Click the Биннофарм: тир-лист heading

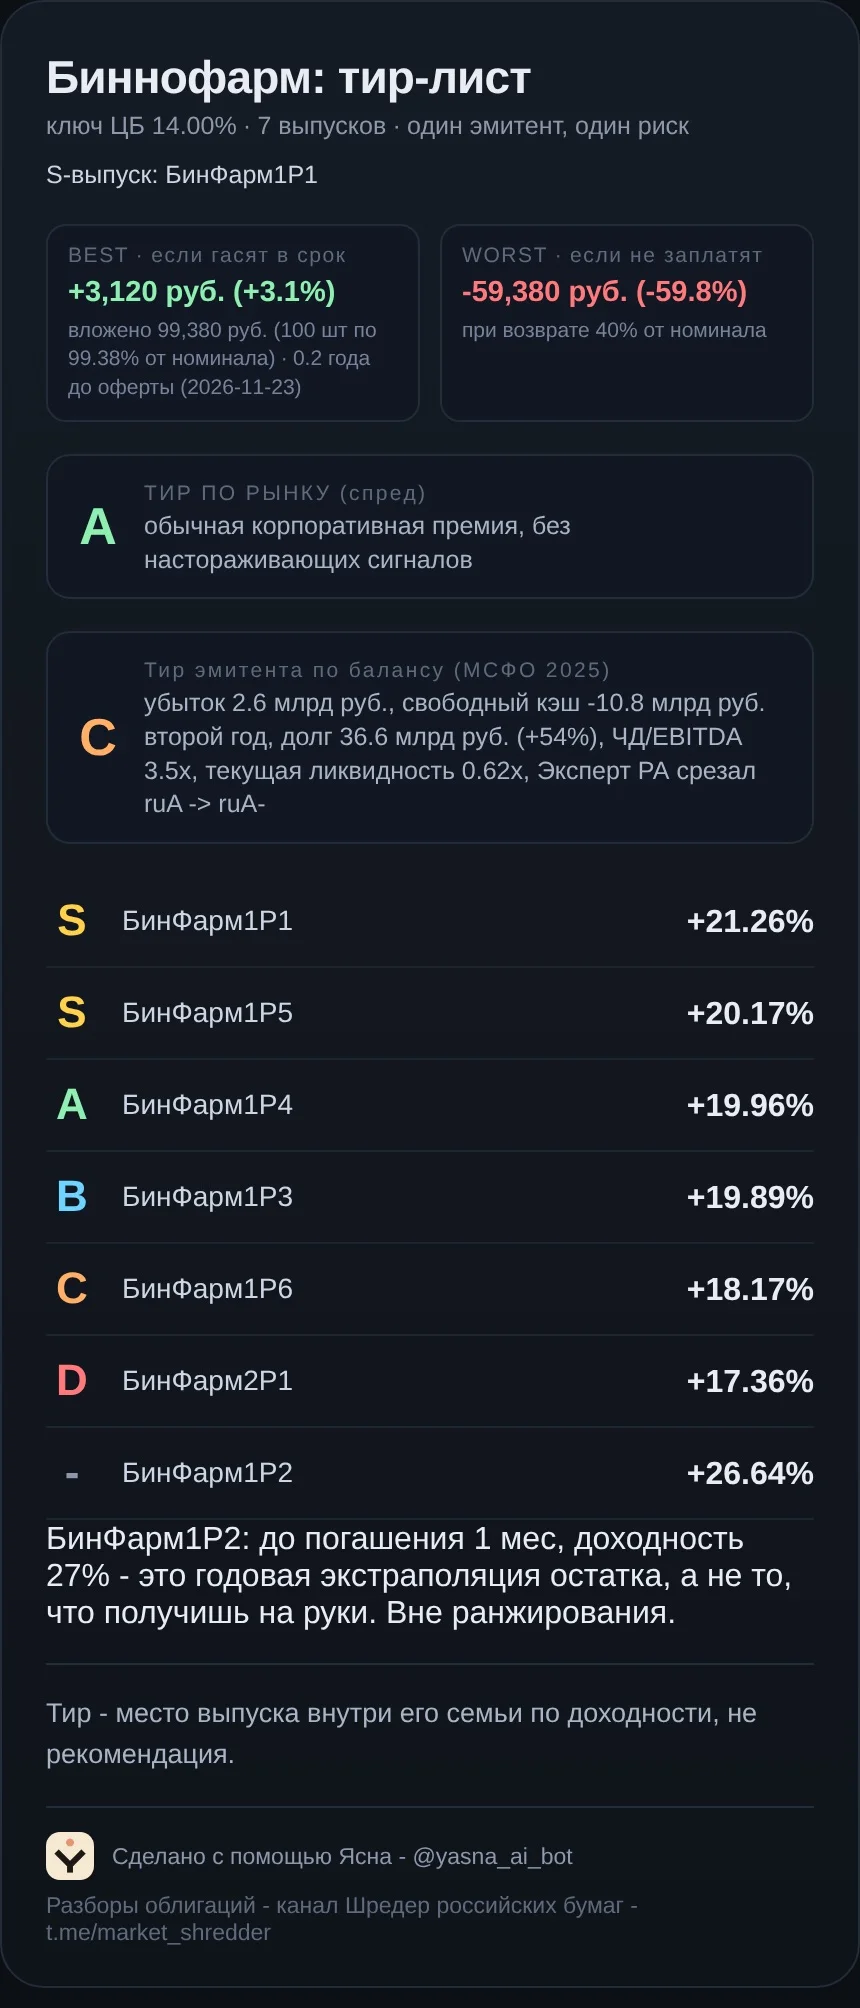(288, 78)
